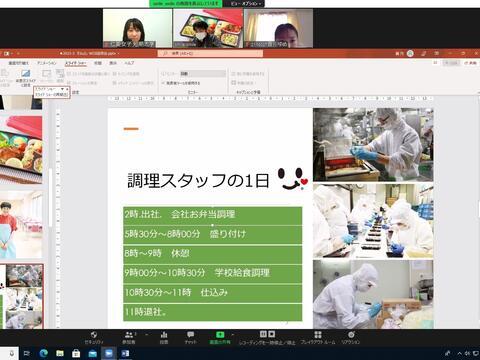Image resolution: width=480 pixels, height=360 pixels.
Task: Click the green screen-sharing notice banner
Action: tap(186, 3)
